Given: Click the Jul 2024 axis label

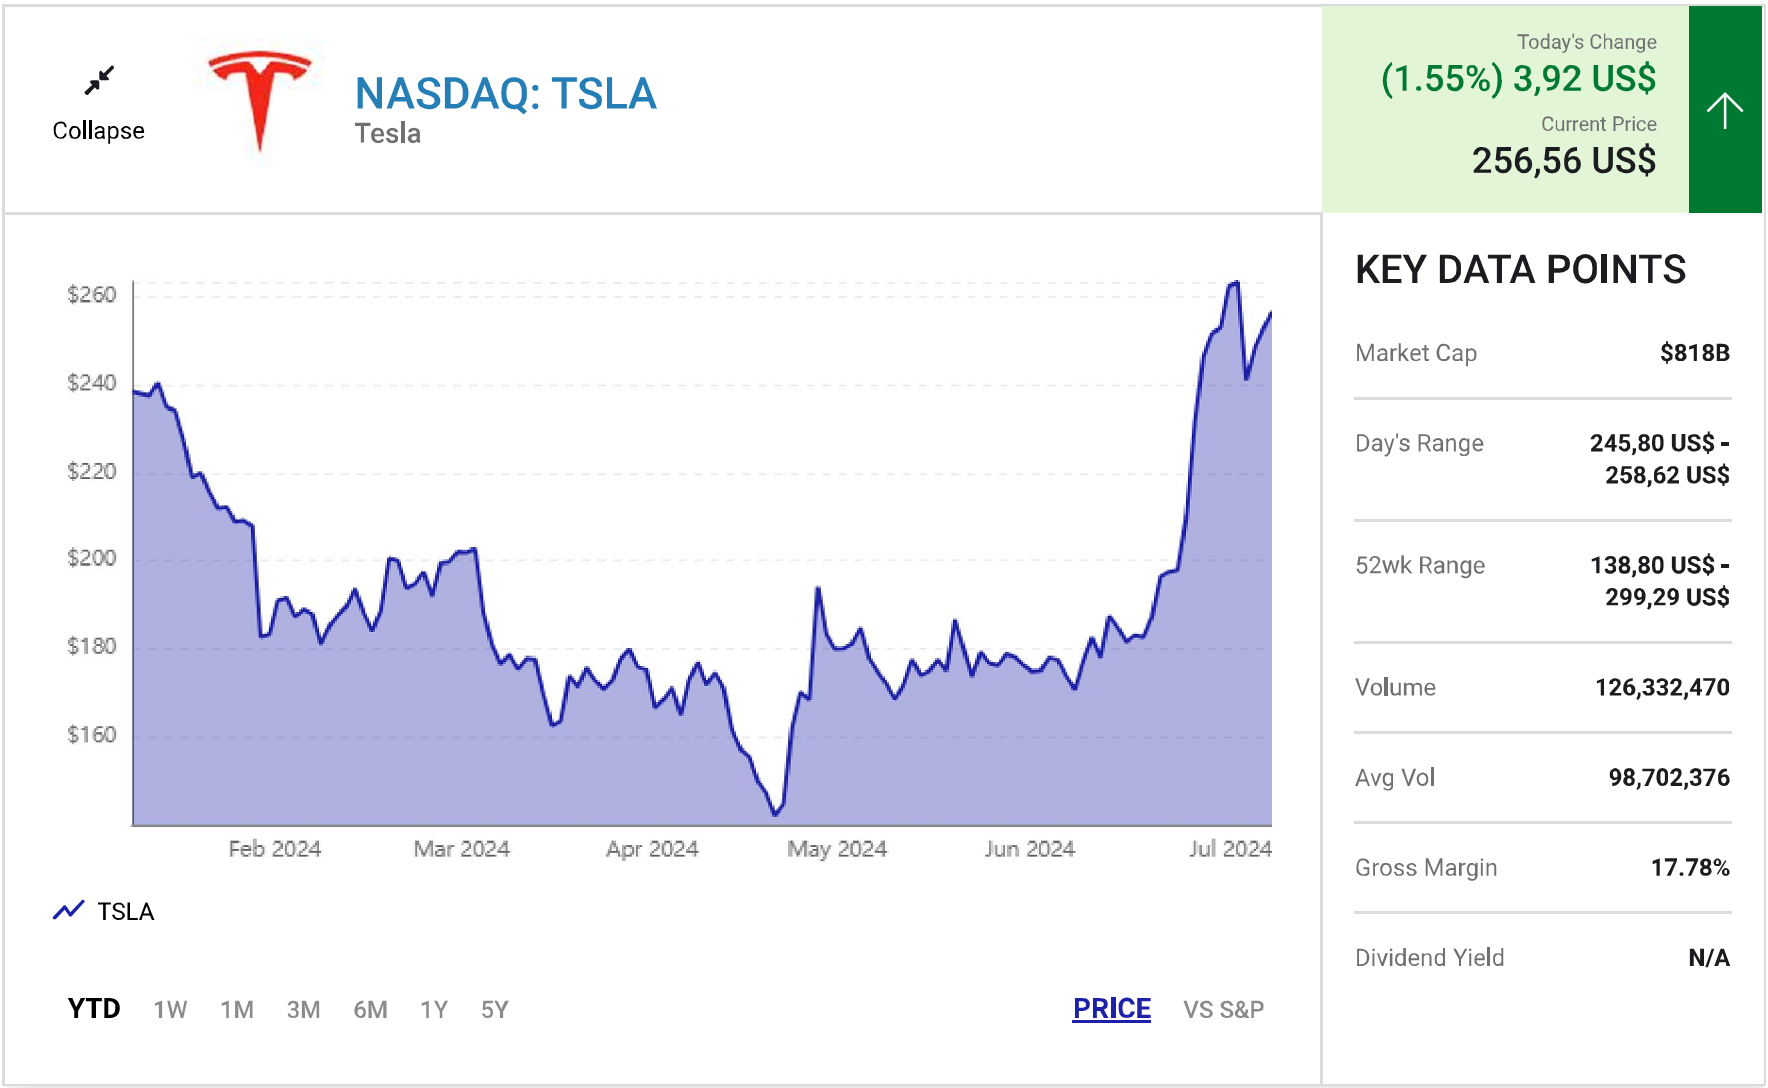Looking at the screenshot, I should [1230, 849].
